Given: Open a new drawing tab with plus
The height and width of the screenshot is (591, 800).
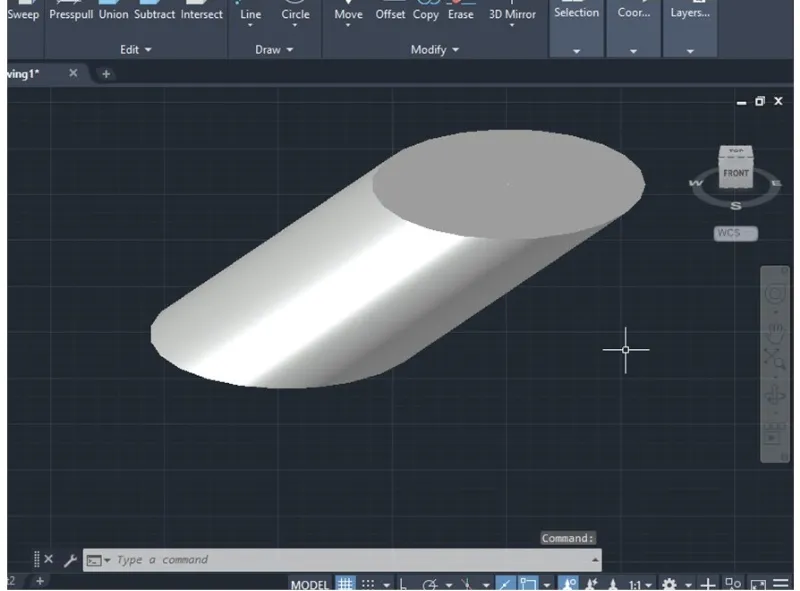Looking at the screenshot, I should click(x=106, y=74).
